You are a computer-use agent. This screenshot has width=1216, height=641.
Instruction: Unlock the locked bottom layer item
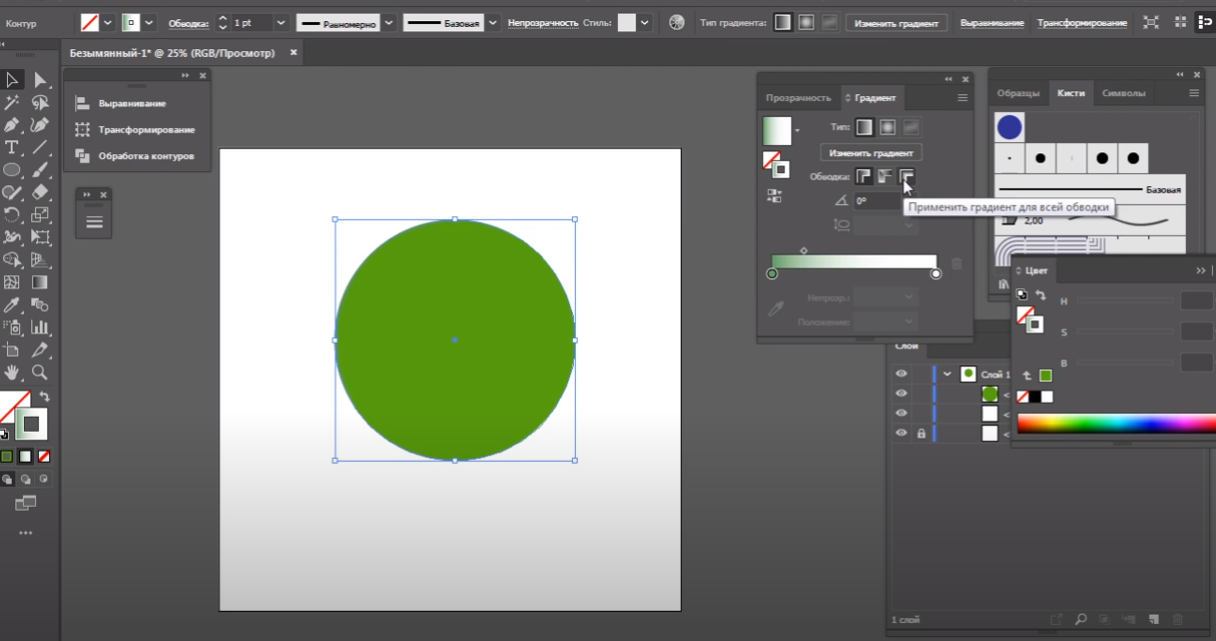pos(921,433)
